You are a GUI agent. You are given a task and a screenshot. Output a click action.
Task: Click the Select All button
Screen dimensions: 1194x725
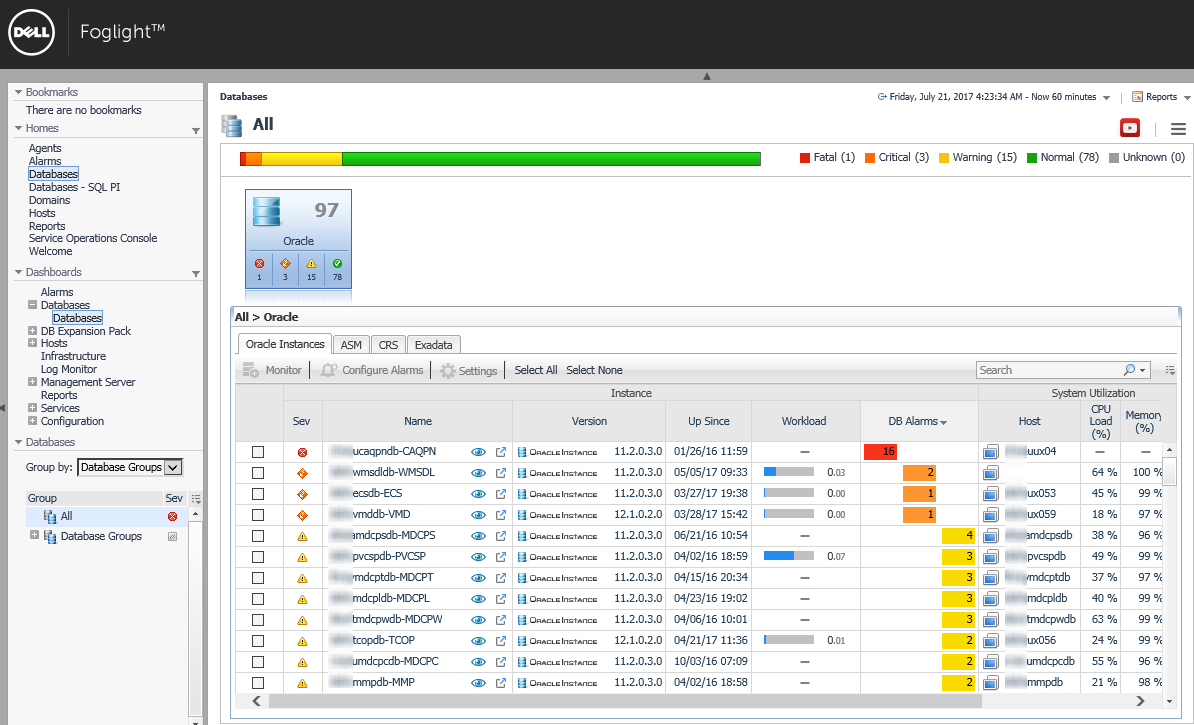pyautogui.click(x=535, y=370)
